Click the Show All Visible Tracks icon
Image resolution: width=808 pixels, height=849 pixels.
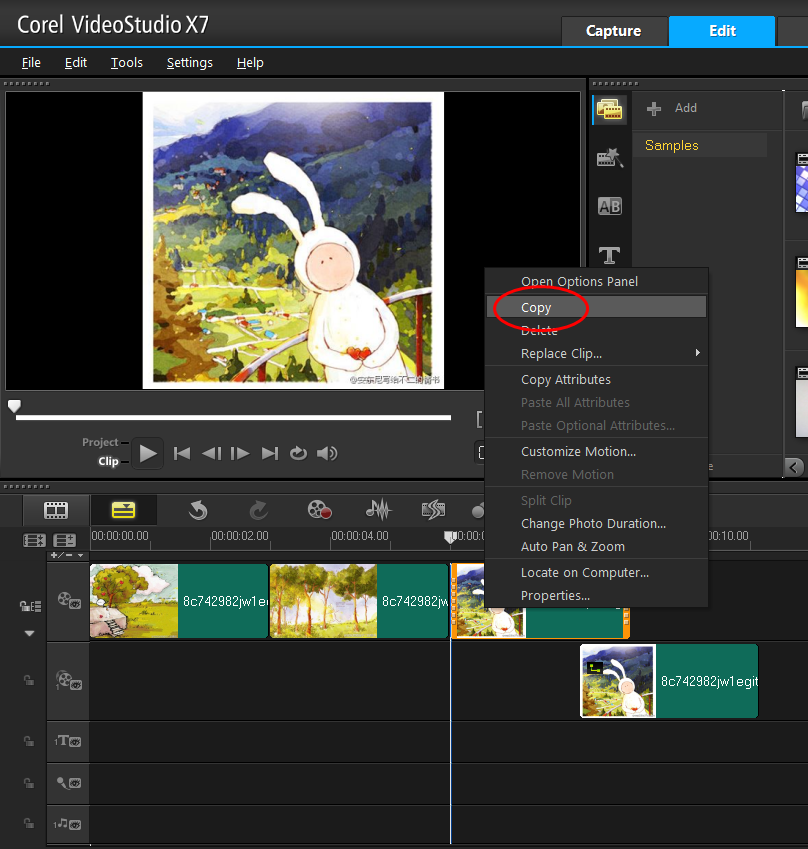(x=34, y=540)
